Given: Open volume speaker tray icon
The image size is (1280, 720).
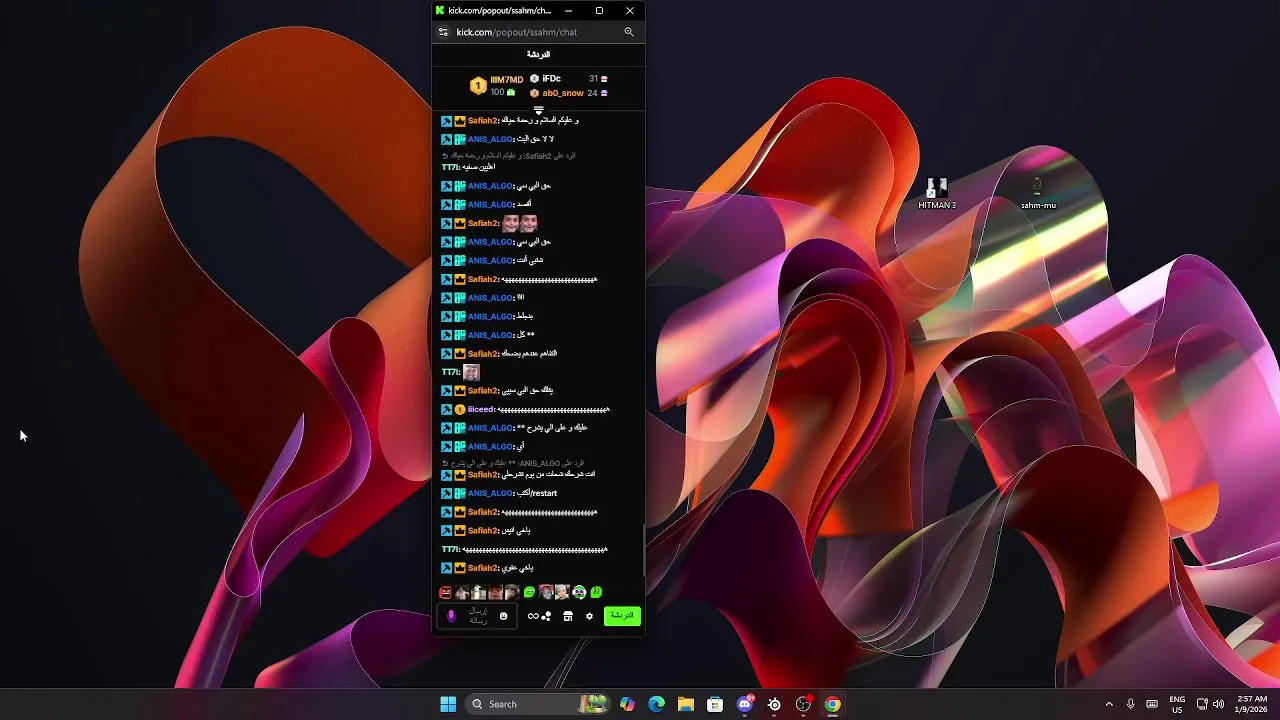Looking at the screenshot, I should [1219, 704].
